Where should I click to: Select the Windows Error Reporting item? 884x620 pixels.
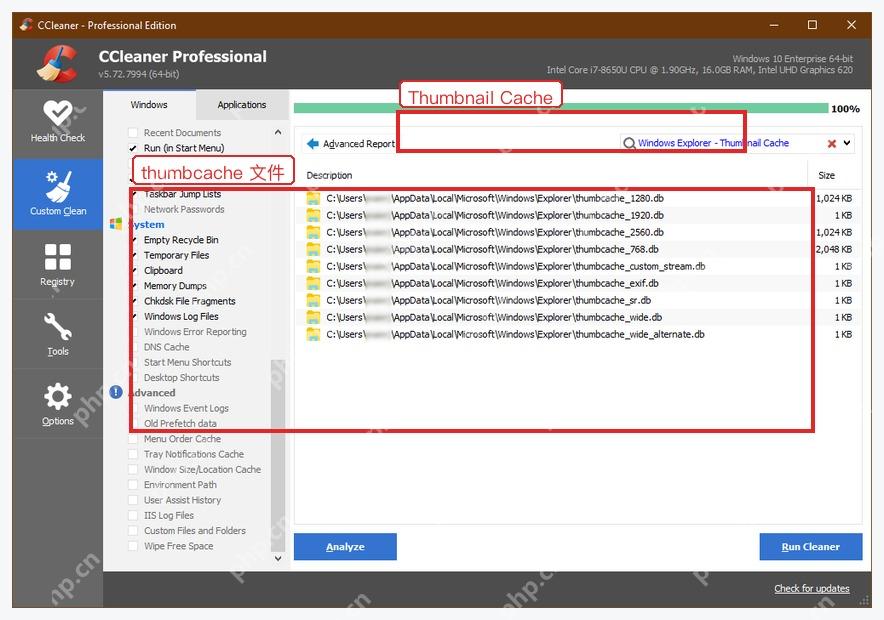(x=195, y=331)
